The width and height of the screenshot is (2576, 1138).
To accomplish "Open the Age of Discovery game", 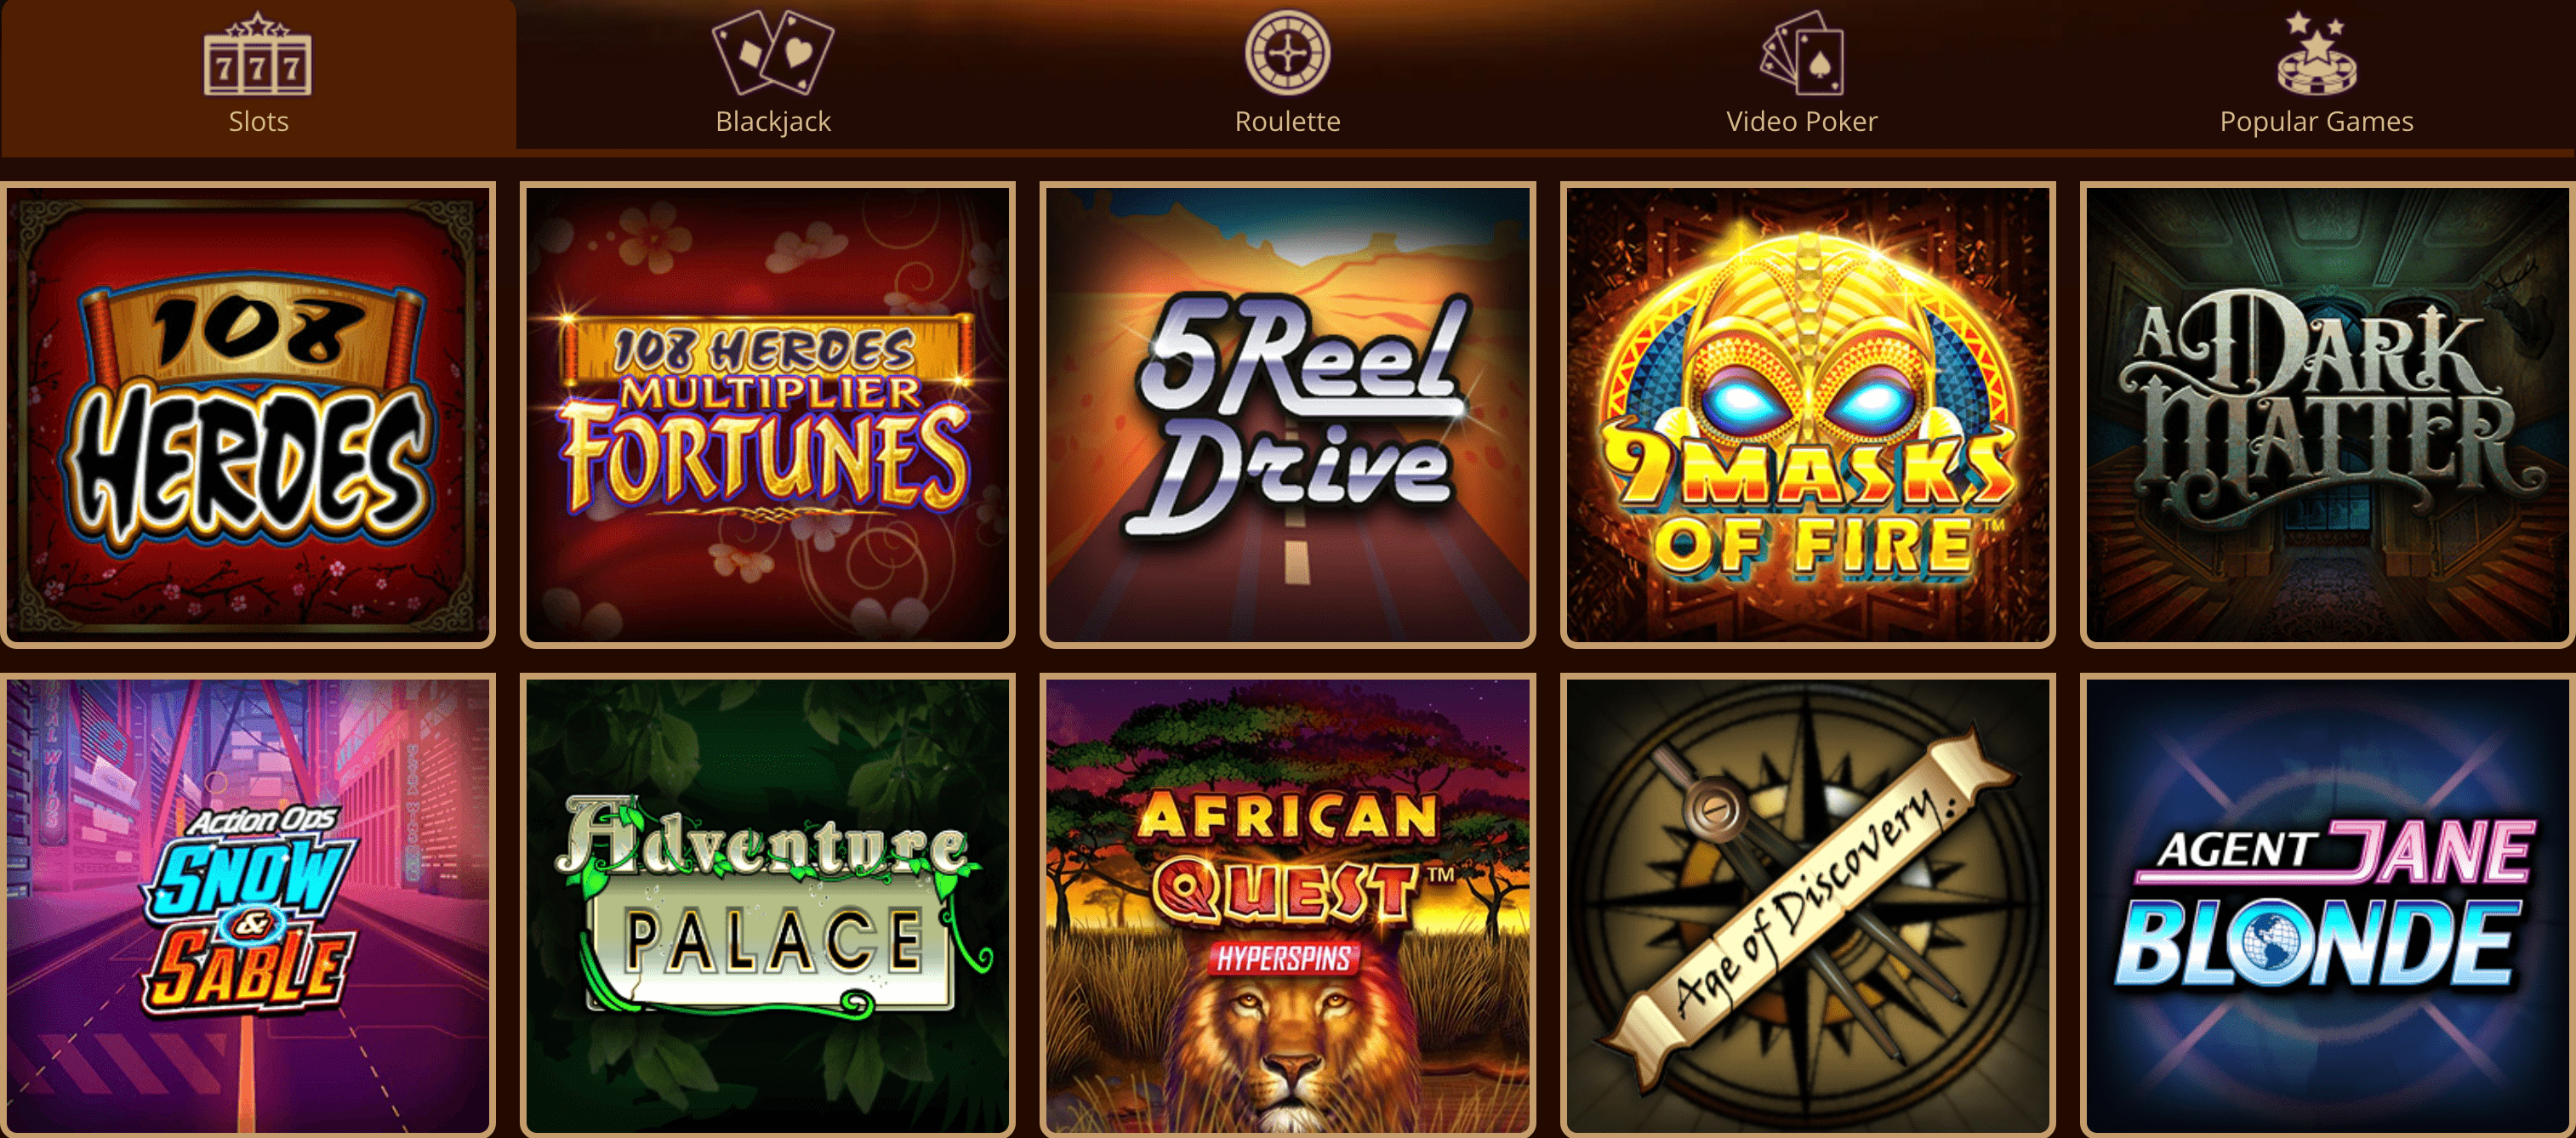I will 1808,905.
